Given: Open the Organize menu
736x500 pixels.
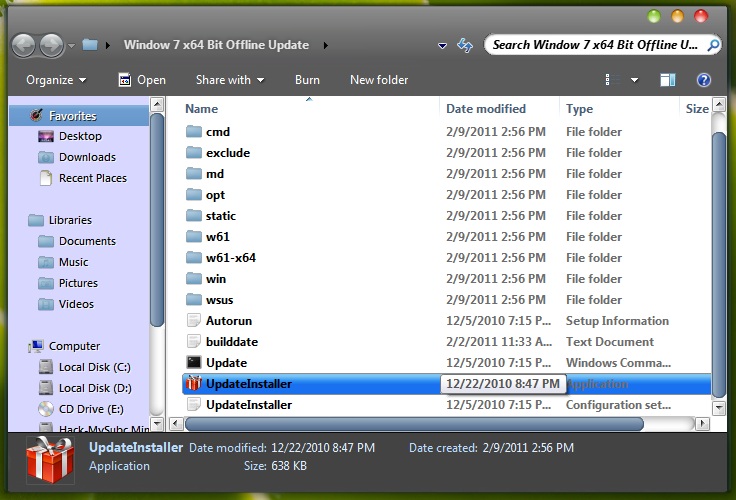Looking at the screenshot, I should 56,80.
